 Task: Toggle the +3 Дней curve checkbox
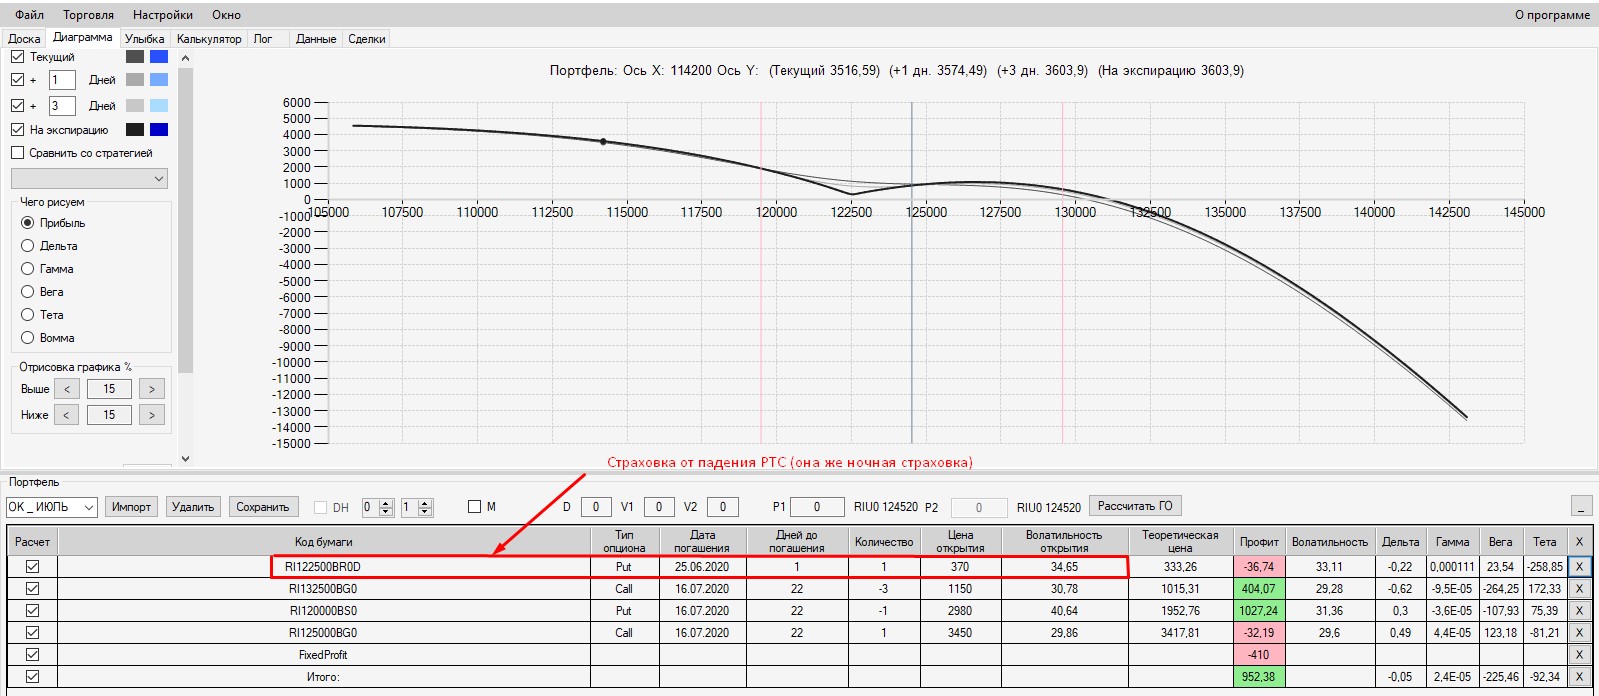click(17, 106)
